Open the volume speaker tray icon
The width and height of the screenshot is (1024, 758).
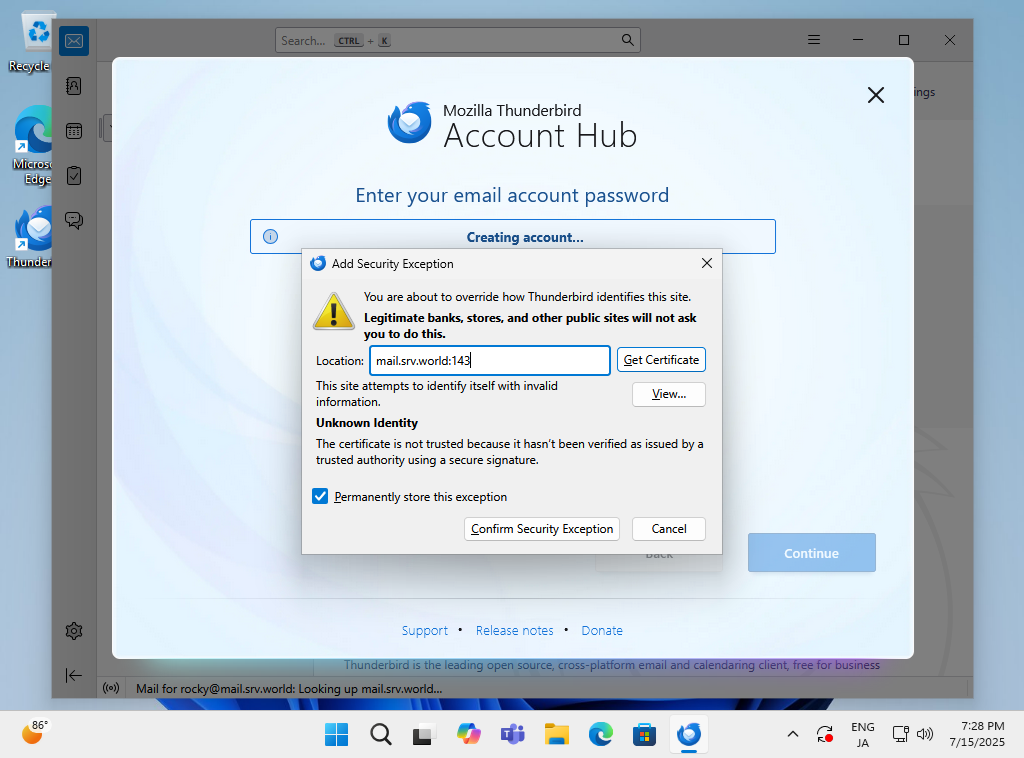(x=925, y=734)
